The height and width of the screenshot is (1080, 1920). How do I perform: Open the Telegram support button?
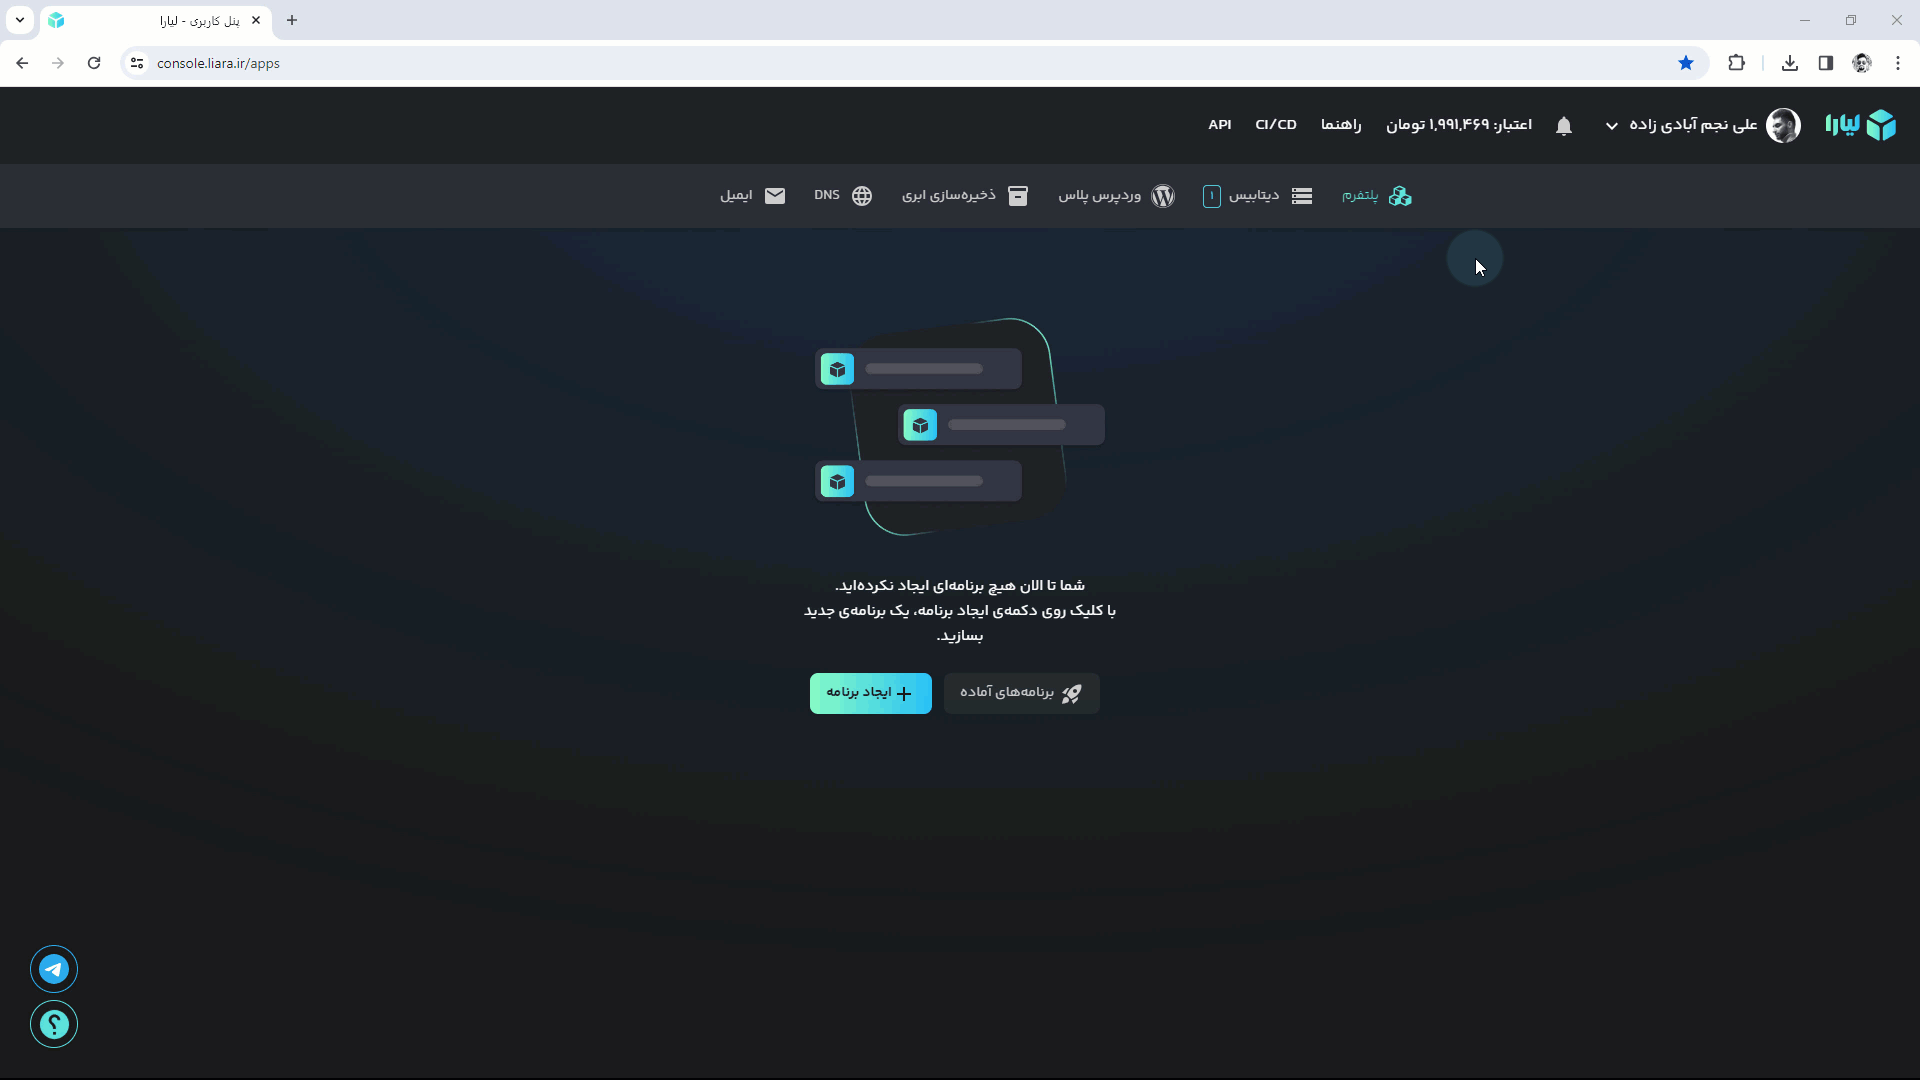(54, 969)
